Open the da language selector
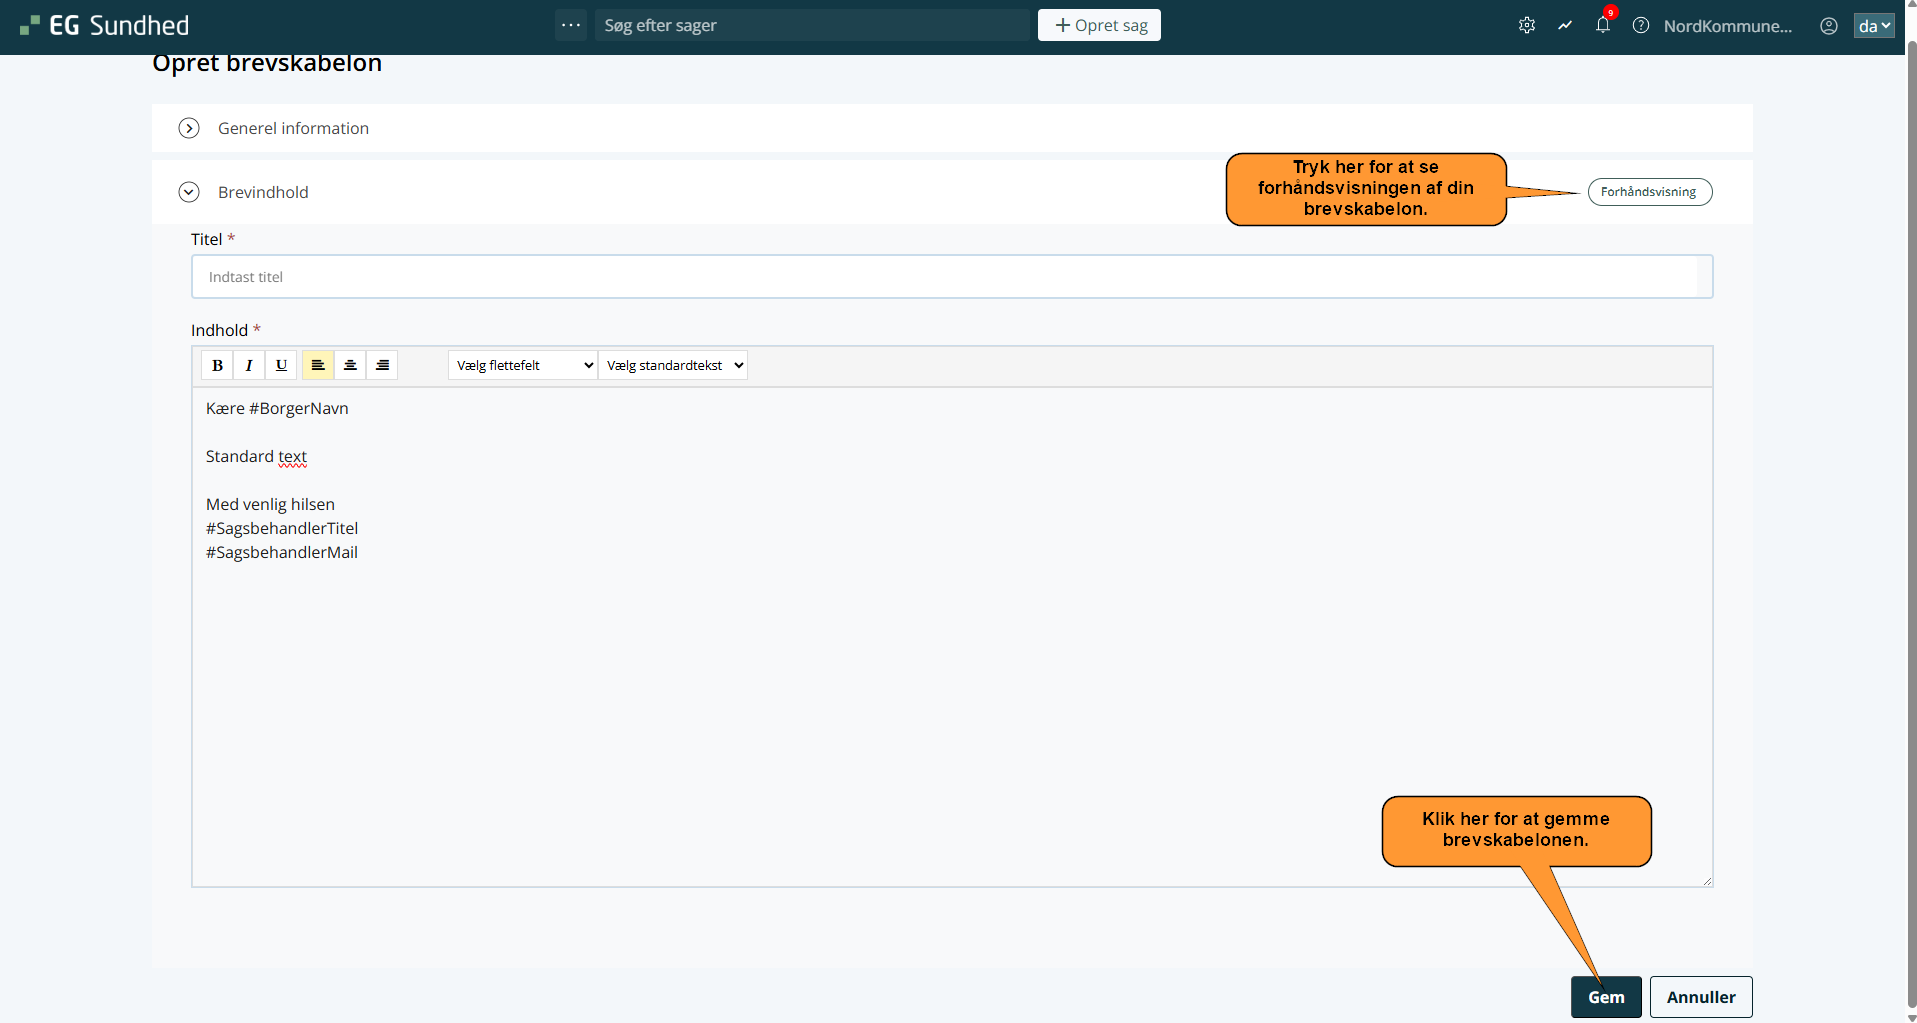 pyautogui.click(x=1873, y=26)
